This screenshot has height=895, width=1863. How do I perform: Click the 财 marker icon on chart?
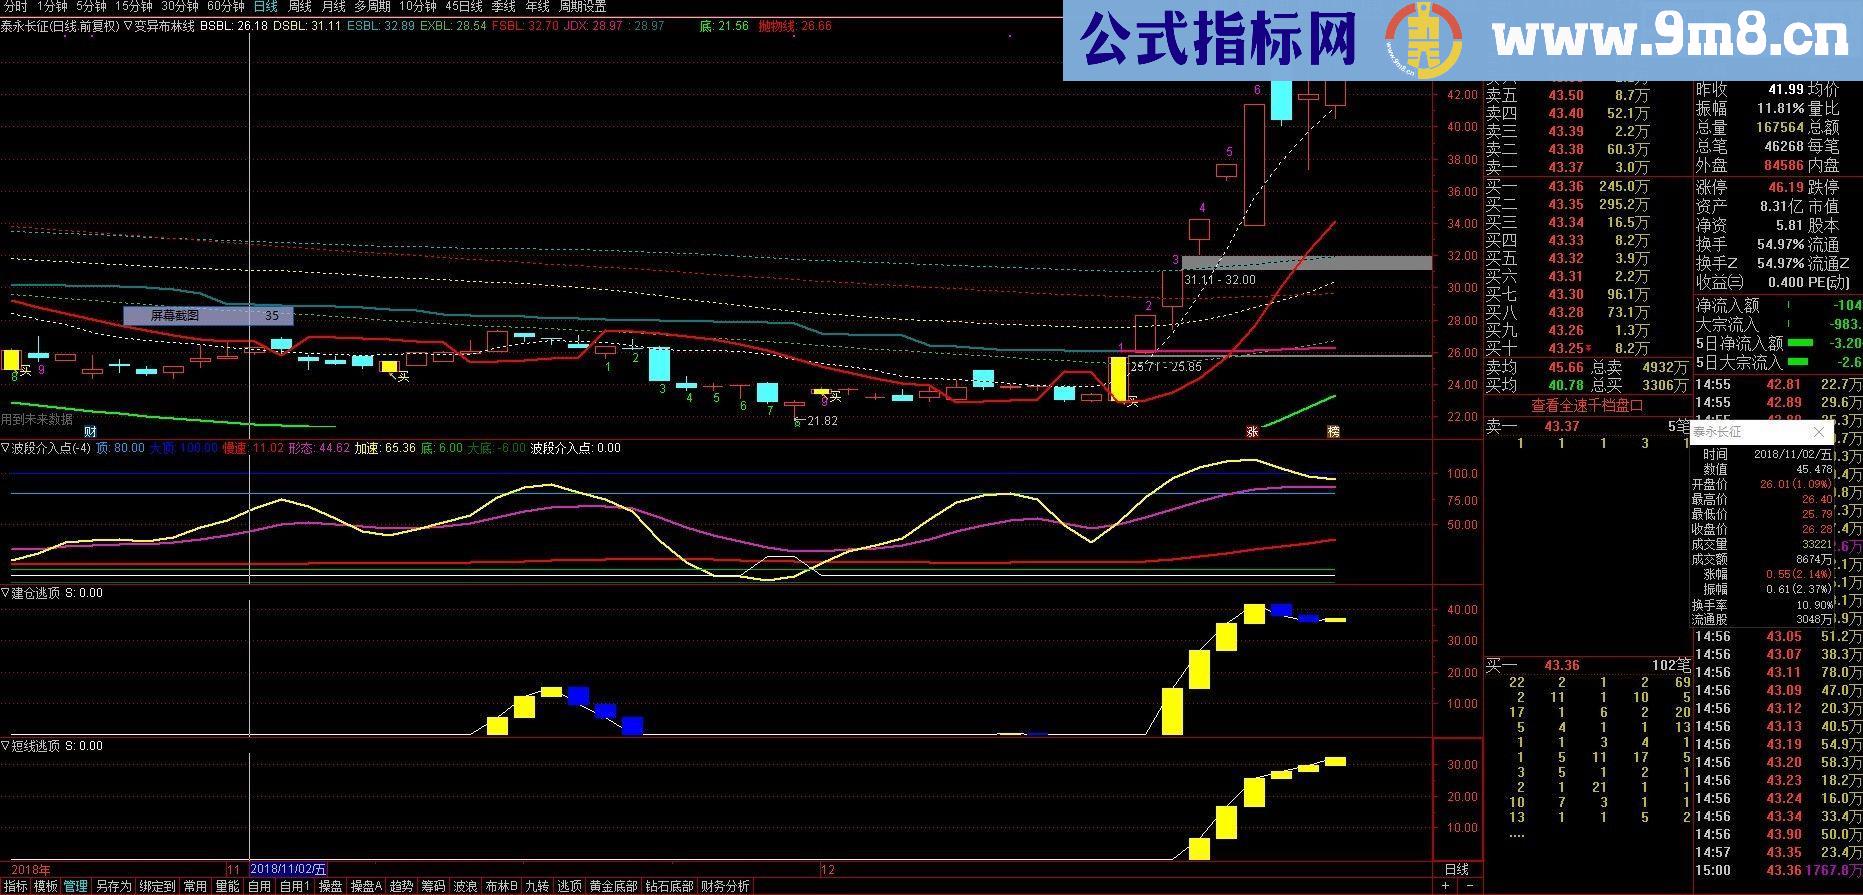[90, 432]
